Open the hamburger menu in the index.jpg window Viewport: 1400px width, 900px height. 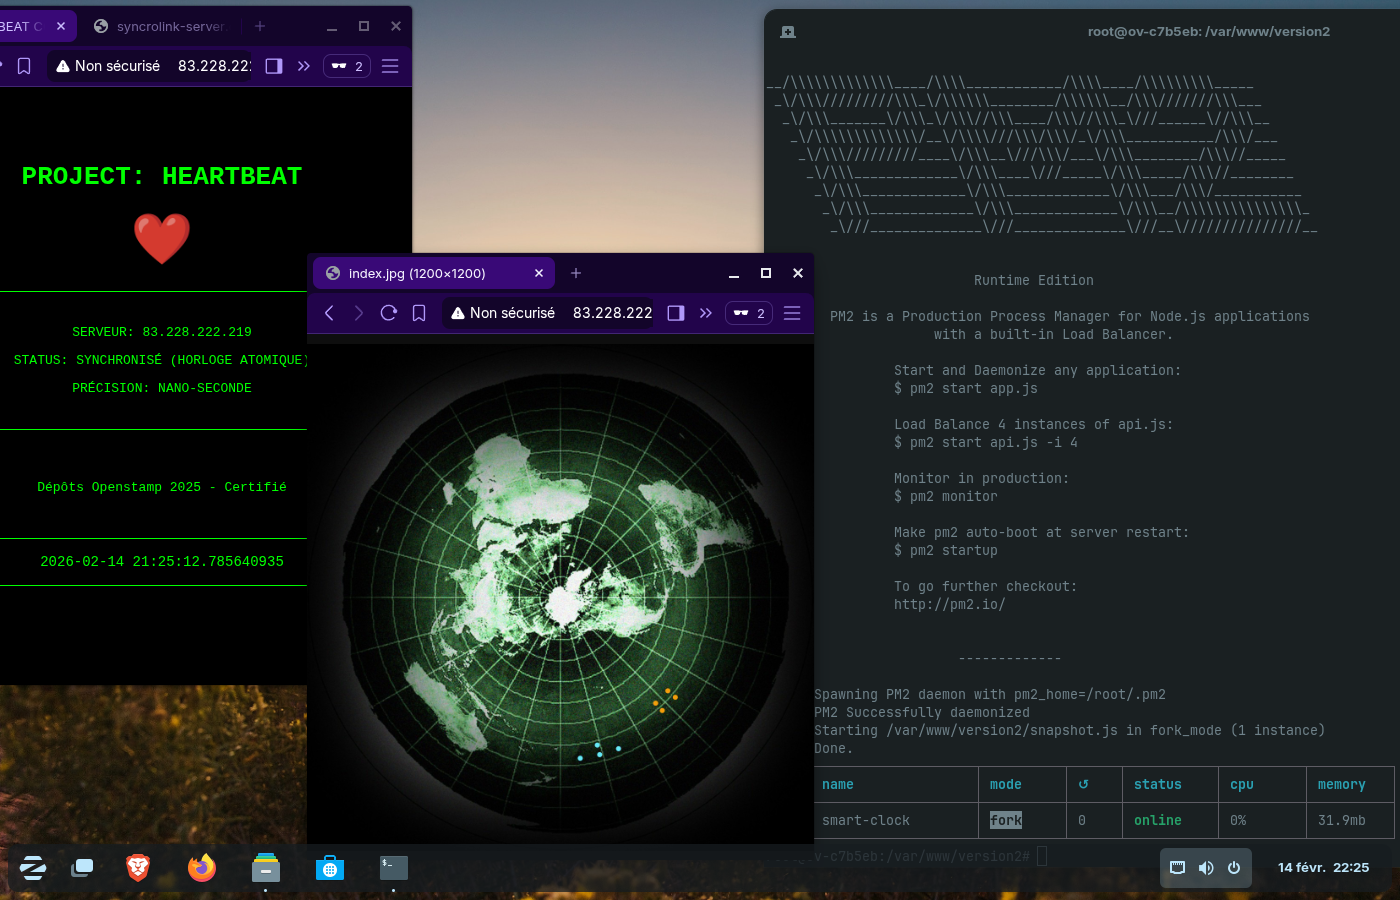pos(792,313)
